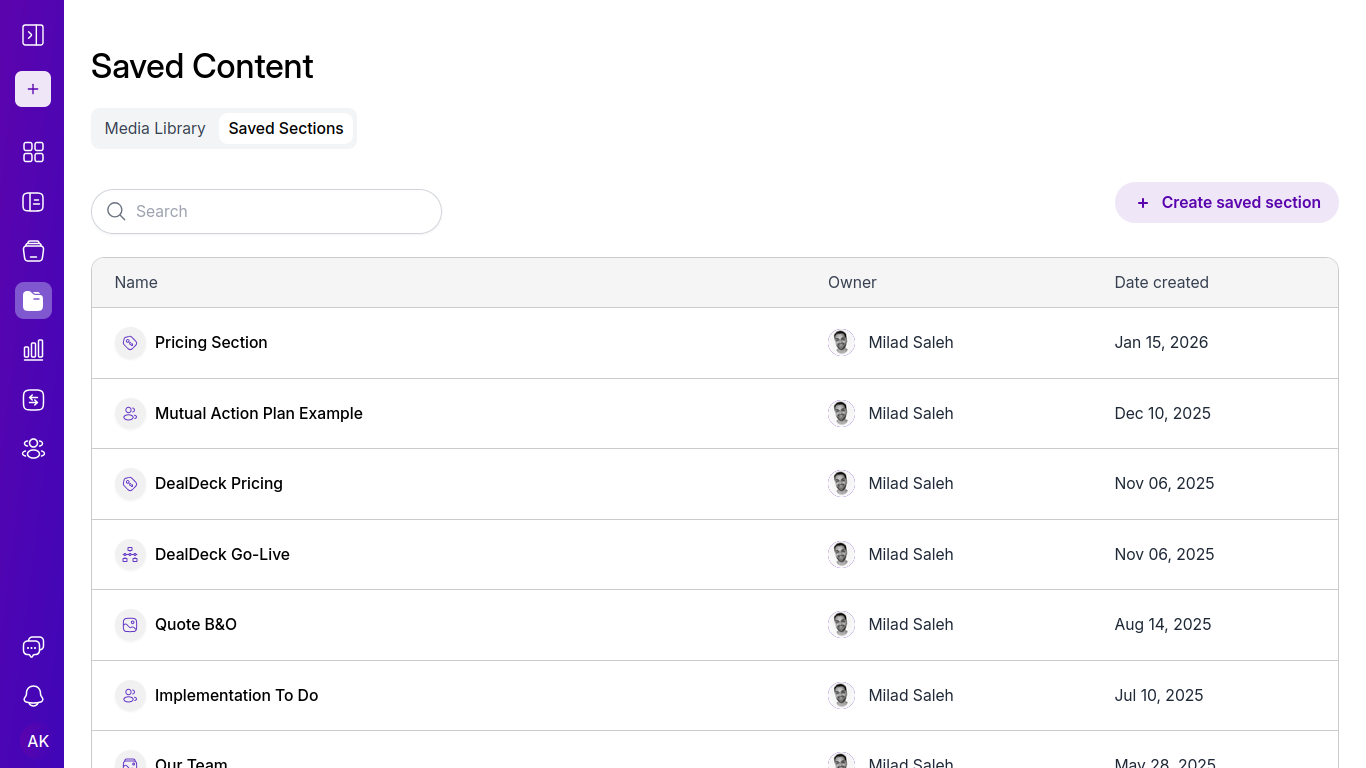Select the templates panel icon in sidebar
The width and height of the screenshot is (1366, 768).
coord(33,202)
